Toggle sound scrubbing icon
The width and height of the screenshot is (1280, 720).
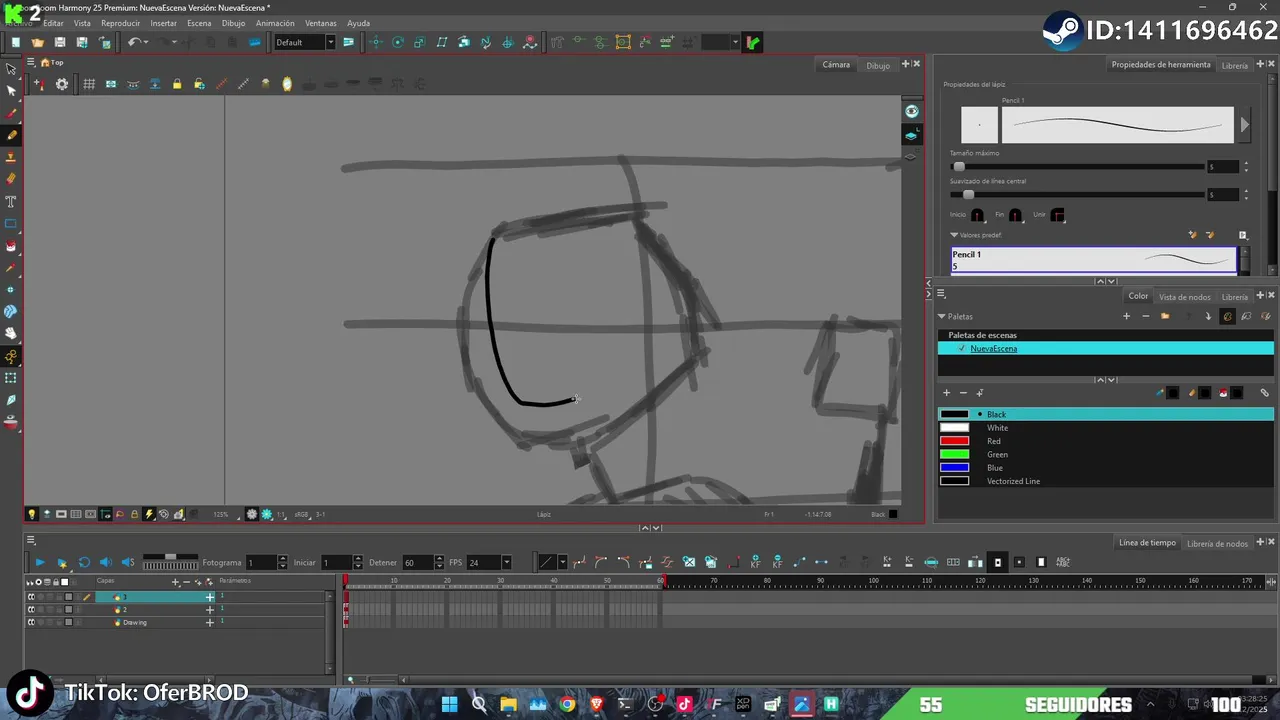pyautogui.click(x=128, y=562)
